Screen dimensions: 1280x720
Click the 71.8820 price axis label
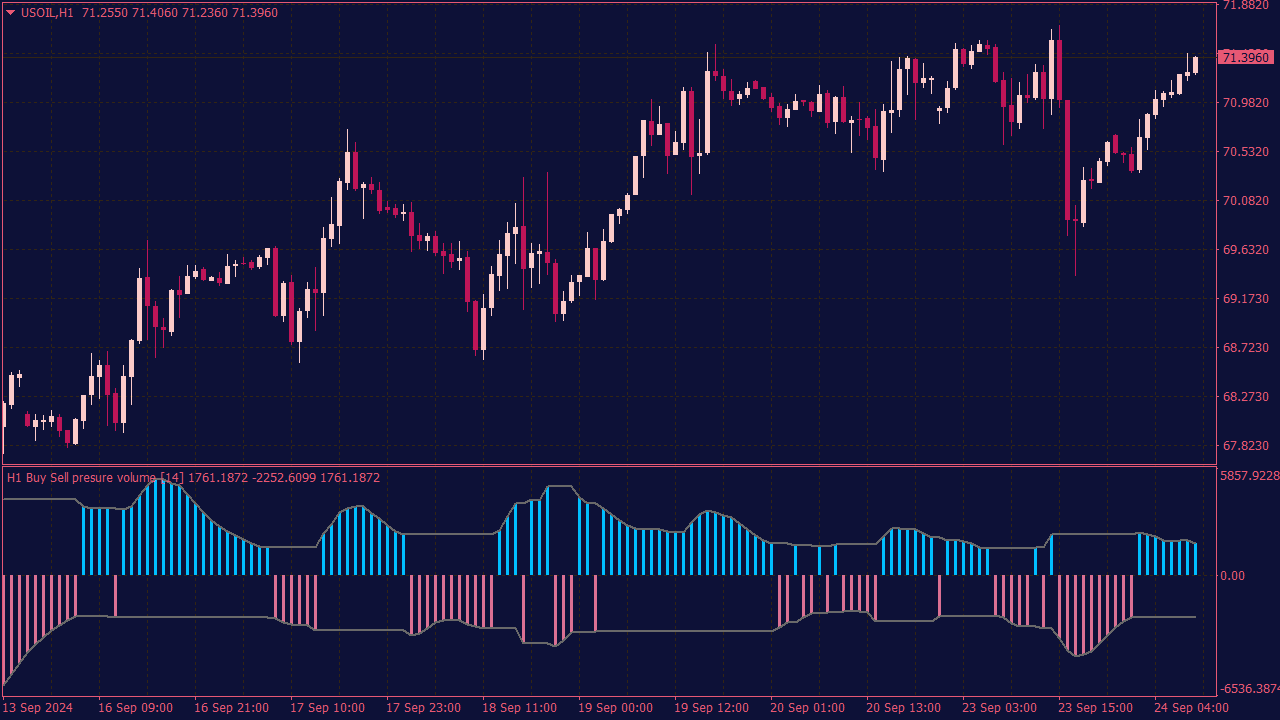1245,5
